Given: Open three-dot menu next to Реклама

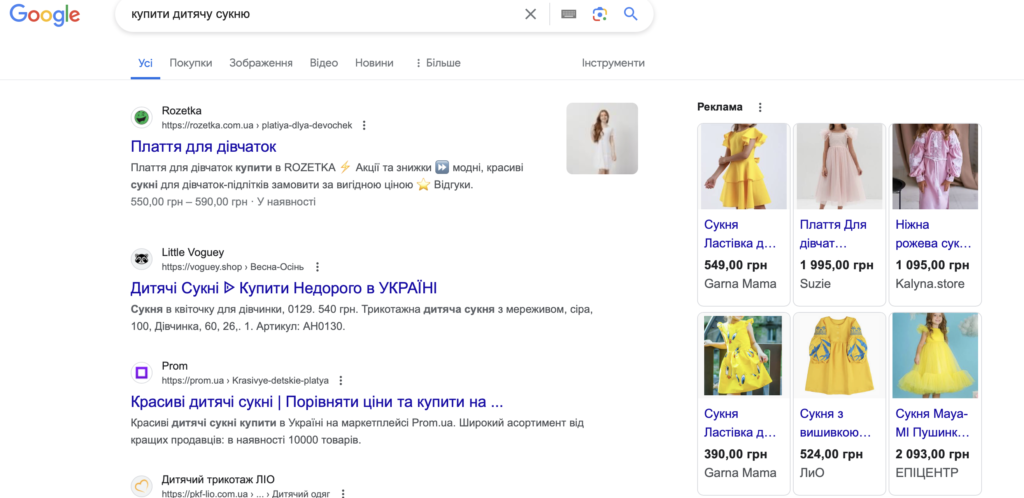Looking at the screenshot, I should [760, 107].
